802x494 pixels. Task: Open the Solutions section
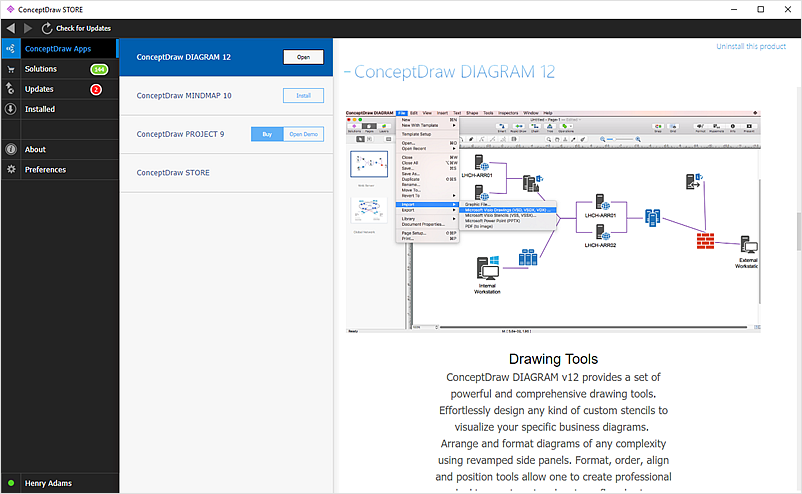[41, 69]
